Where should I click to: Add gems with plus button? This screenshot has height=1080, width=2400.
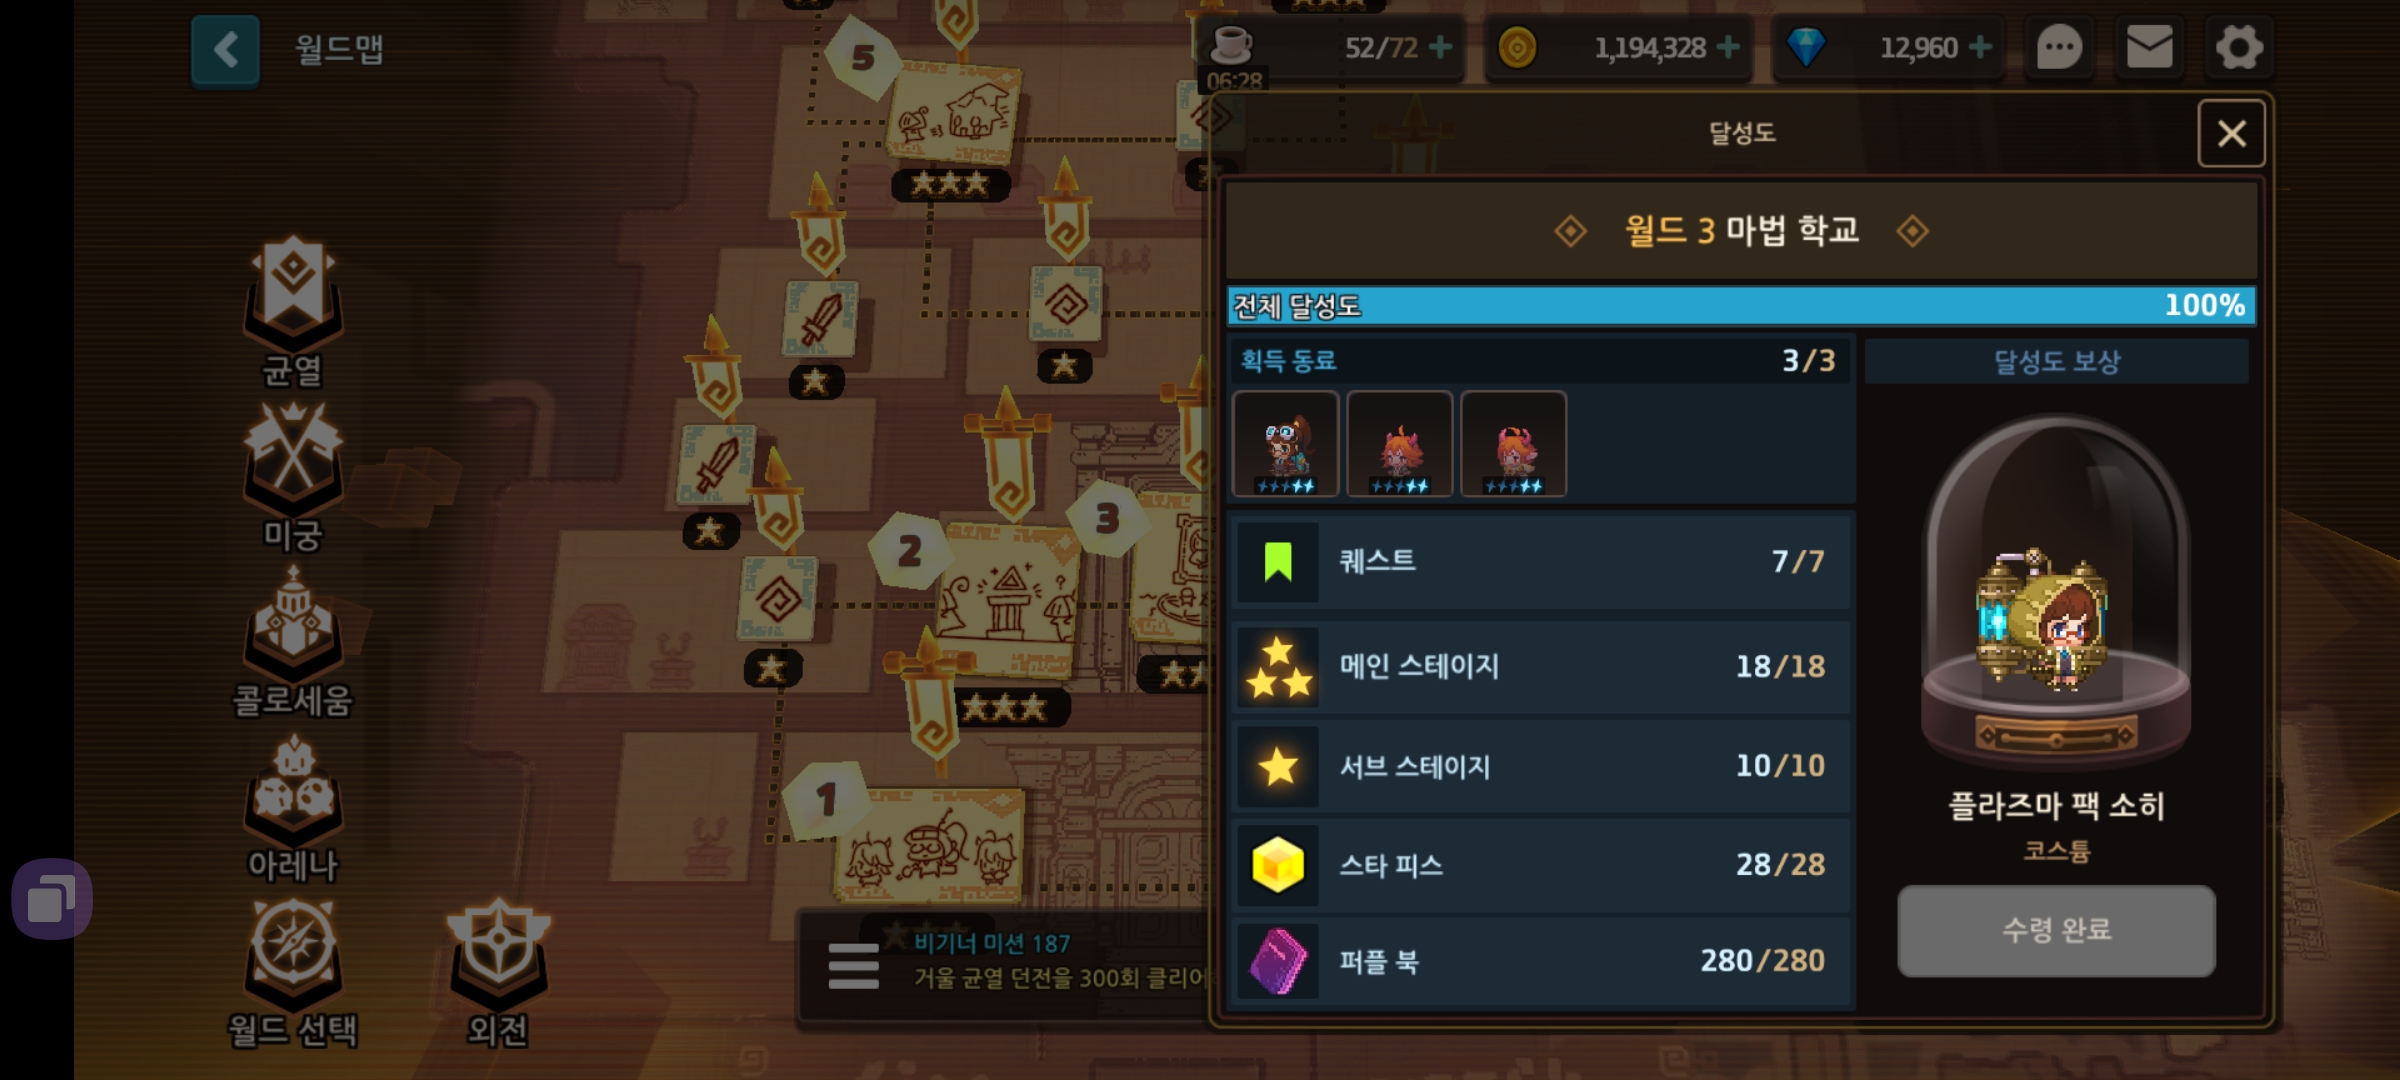1980,47
